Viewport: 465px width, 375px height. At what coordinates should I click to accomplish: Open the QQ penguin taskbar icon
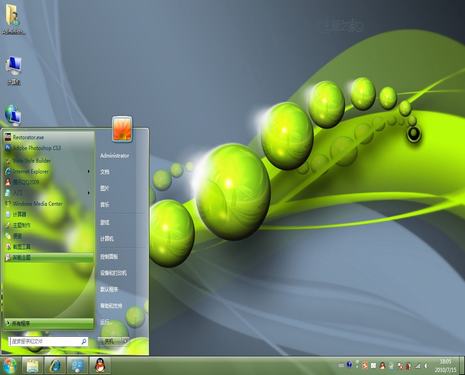point(100,366)
